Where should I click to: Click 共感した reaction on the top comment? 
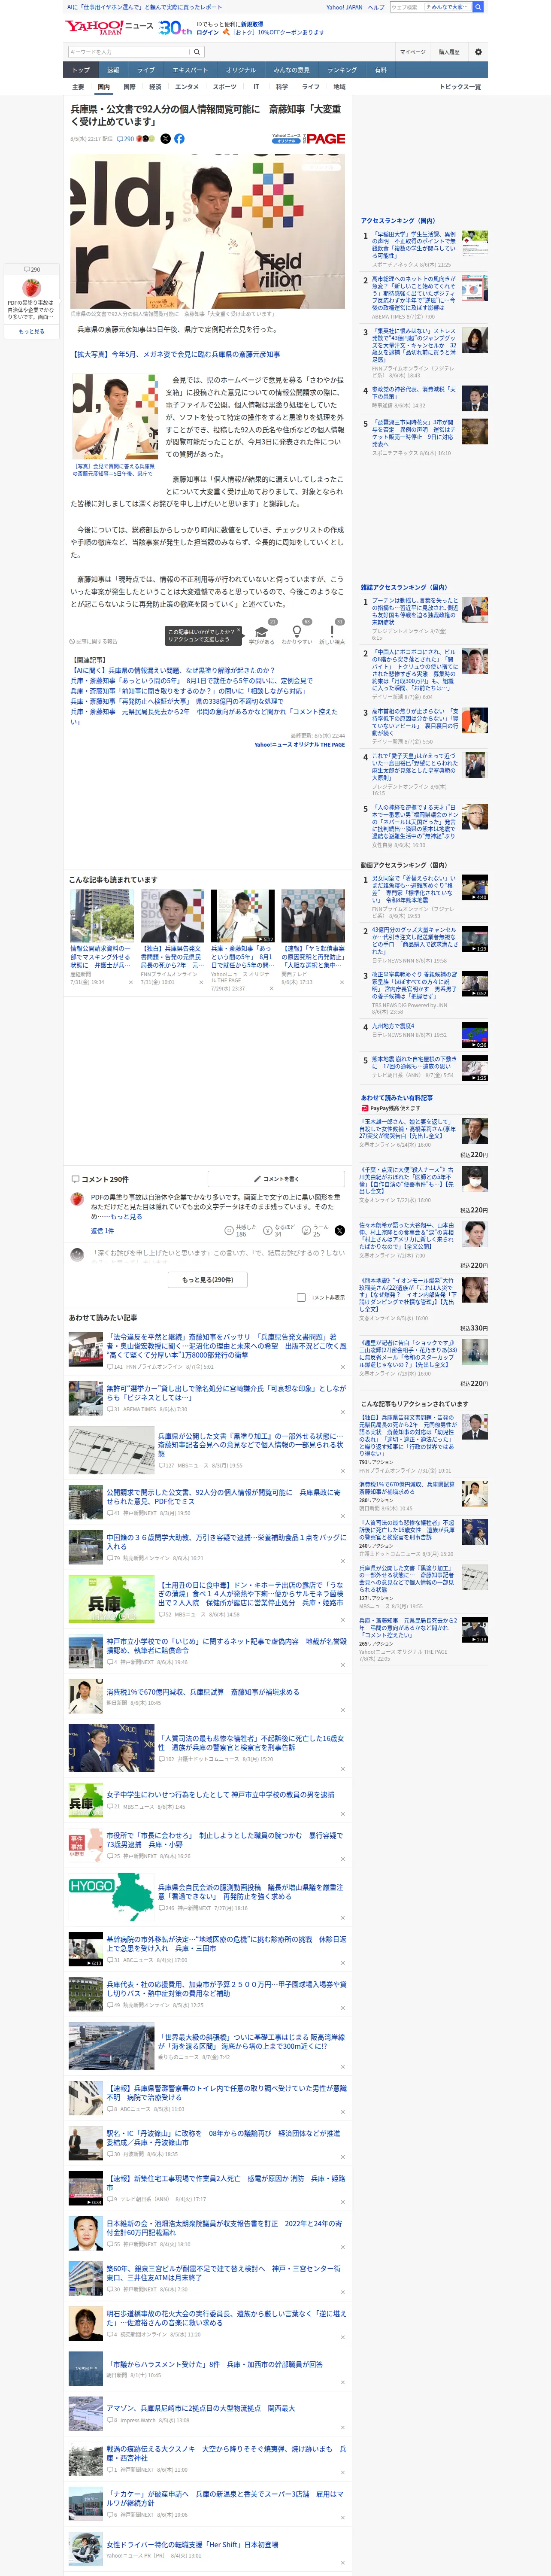pos(241,1230)
